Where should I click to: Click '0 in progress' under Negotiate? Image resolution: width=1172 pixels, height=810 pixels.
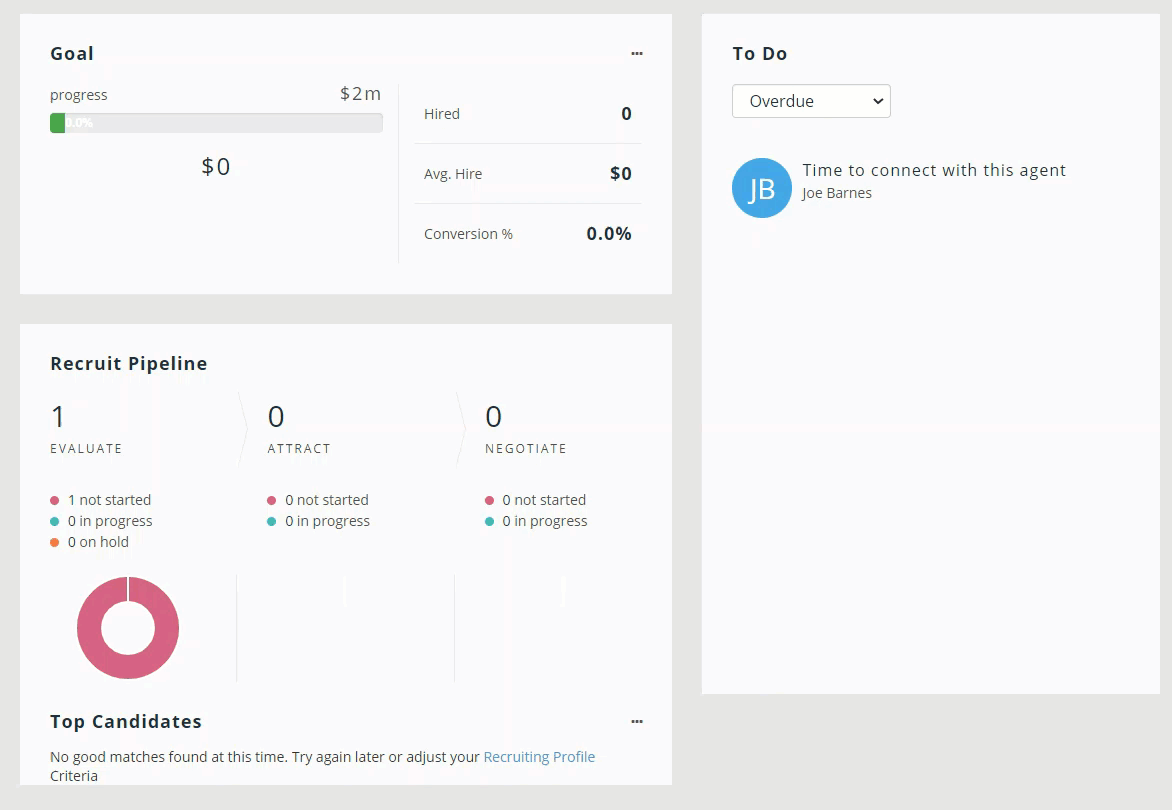(x=544, y=521)
